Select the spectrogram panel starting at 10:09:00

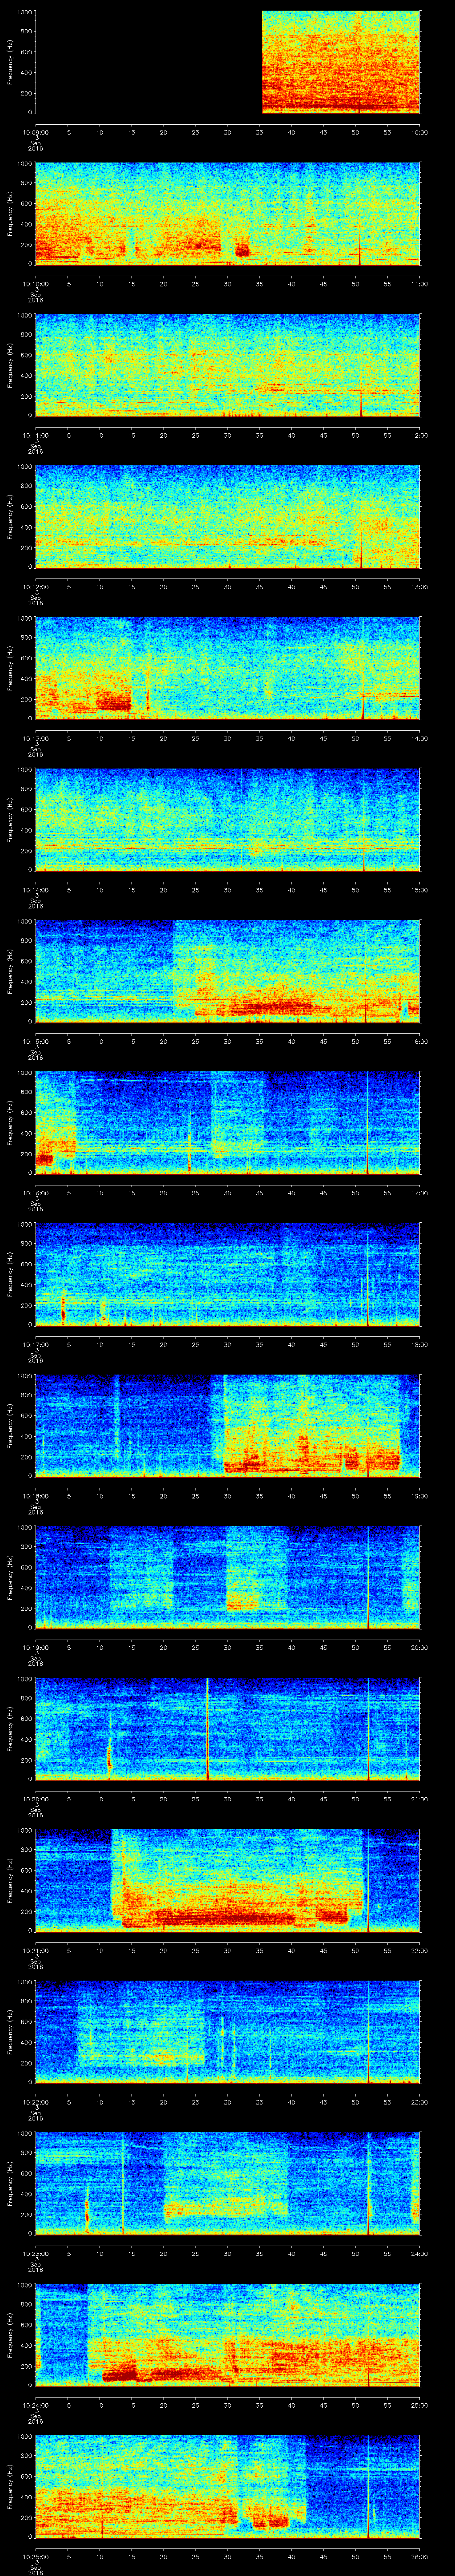tap(227, 62)
